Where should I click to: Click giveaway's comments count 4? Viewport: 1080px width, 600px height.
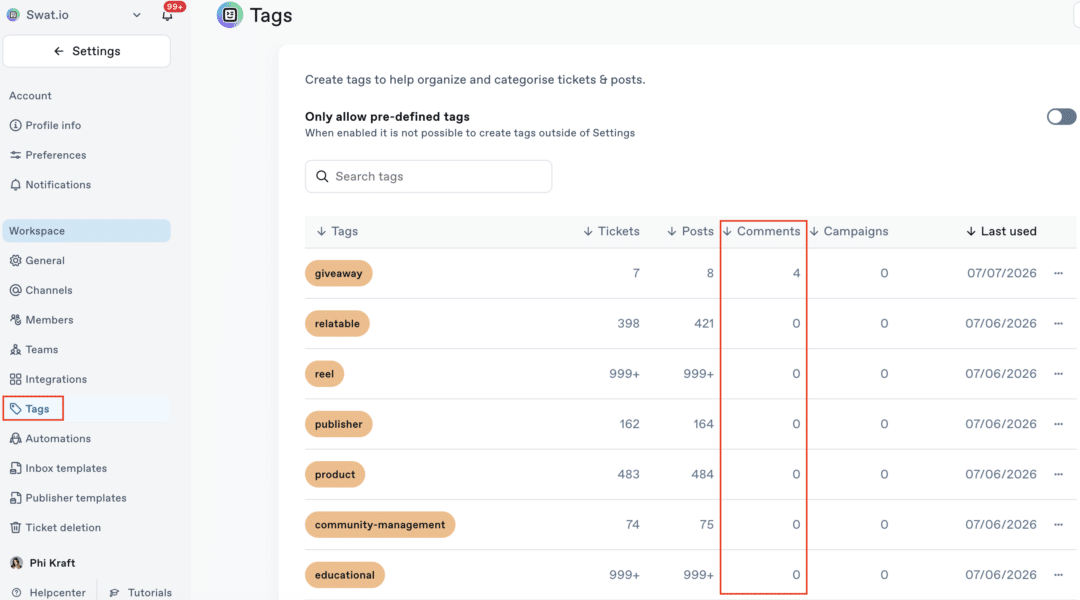(796, 273)
